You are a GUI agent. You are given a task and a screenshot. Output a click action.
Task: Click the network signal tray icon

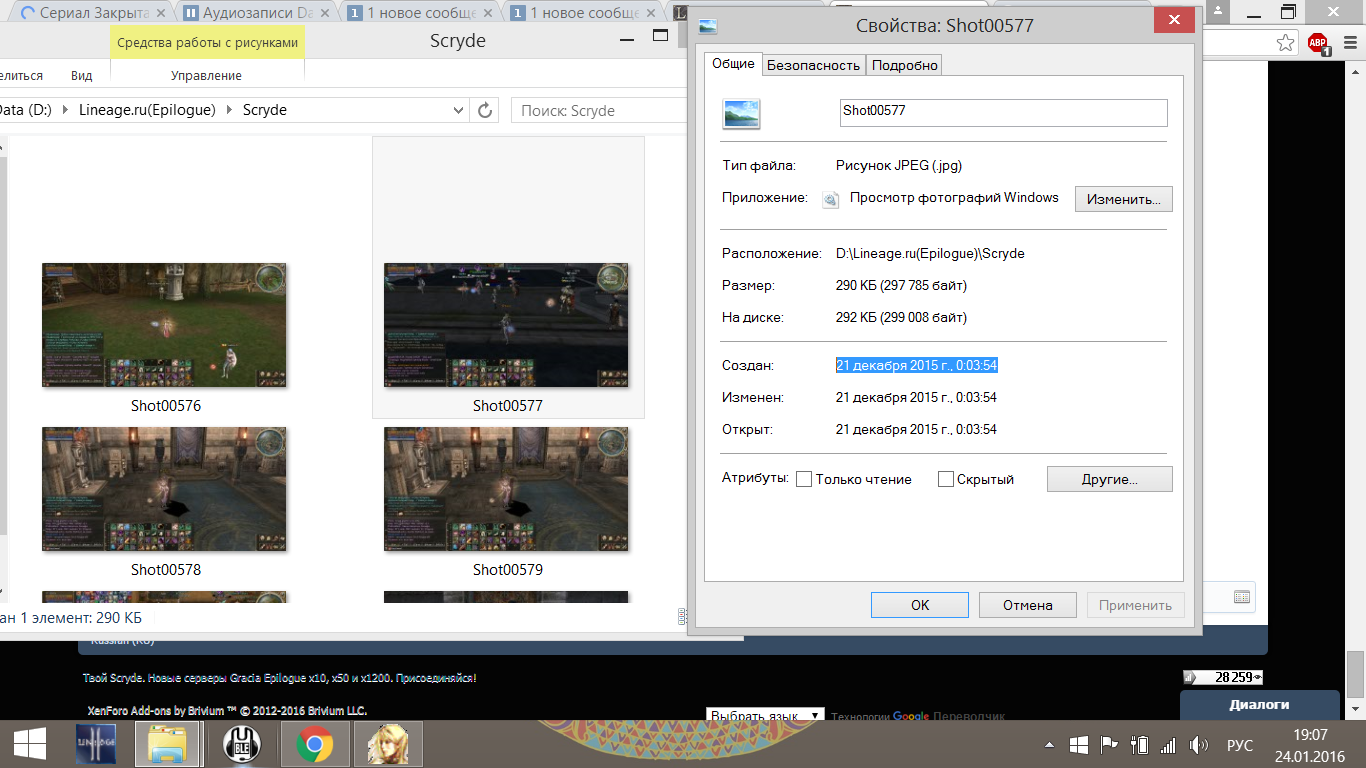tap(1168, 745)
